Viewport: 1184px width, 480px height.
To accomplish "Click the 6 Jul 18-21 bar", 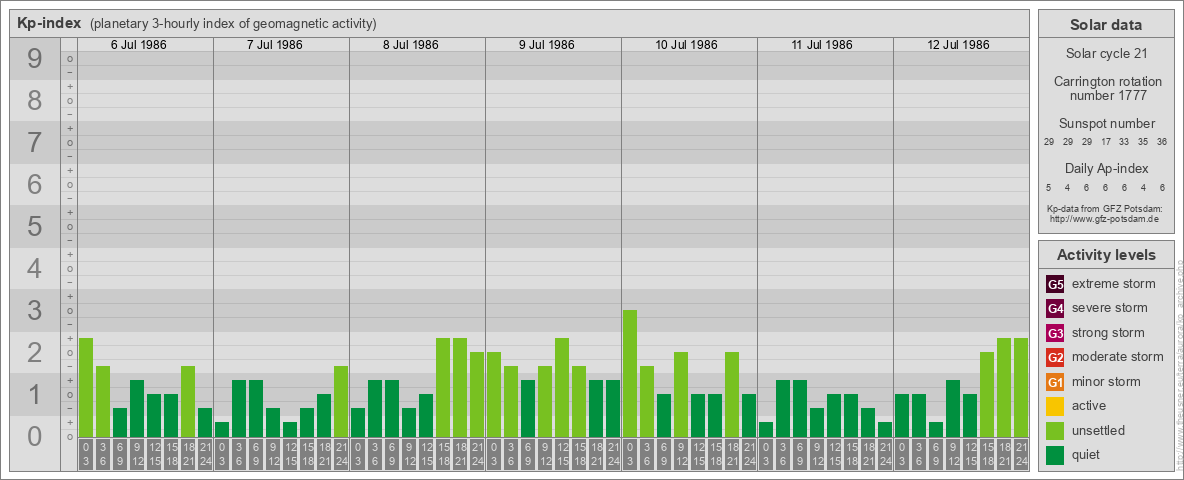I will tap(188, 401).
